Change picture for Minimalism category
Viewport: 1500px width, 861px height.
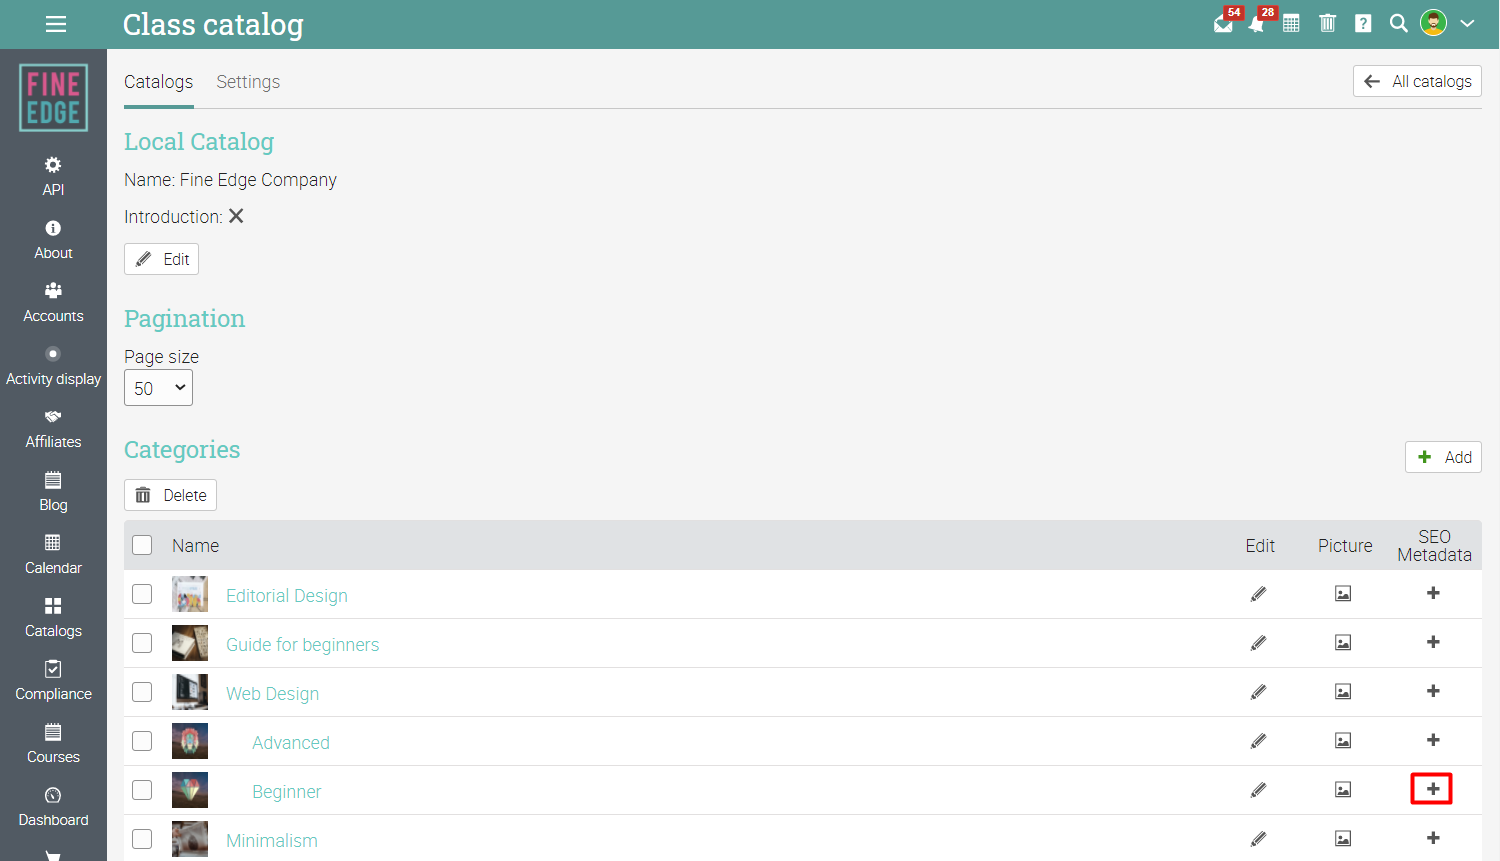pyautogui.click(x=1343, y=839)
